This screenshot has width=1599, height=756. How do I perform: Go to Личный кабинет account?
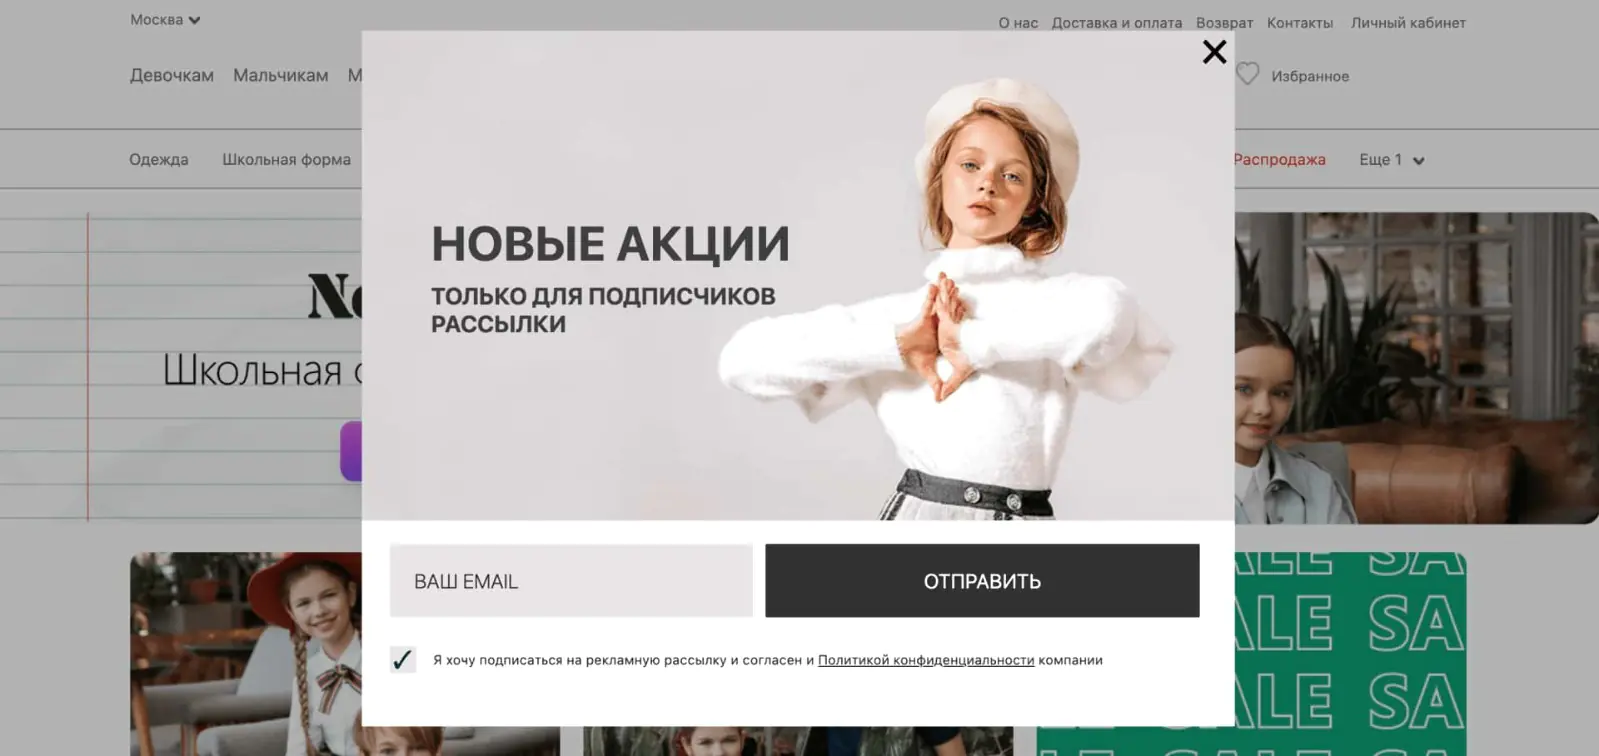click(1408, 23)
